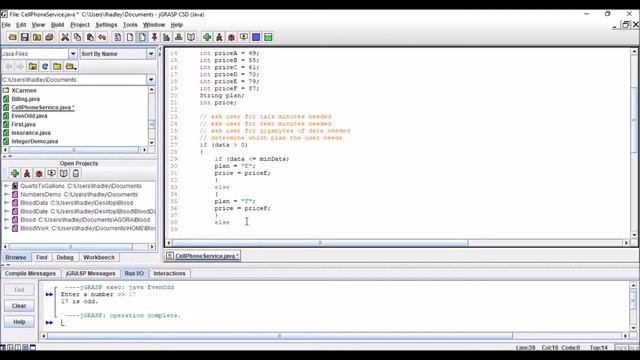This screenshot has width=640, height=360.
Task: Debug project using ladybug in Open Projects
Action: tap(39, 173)
